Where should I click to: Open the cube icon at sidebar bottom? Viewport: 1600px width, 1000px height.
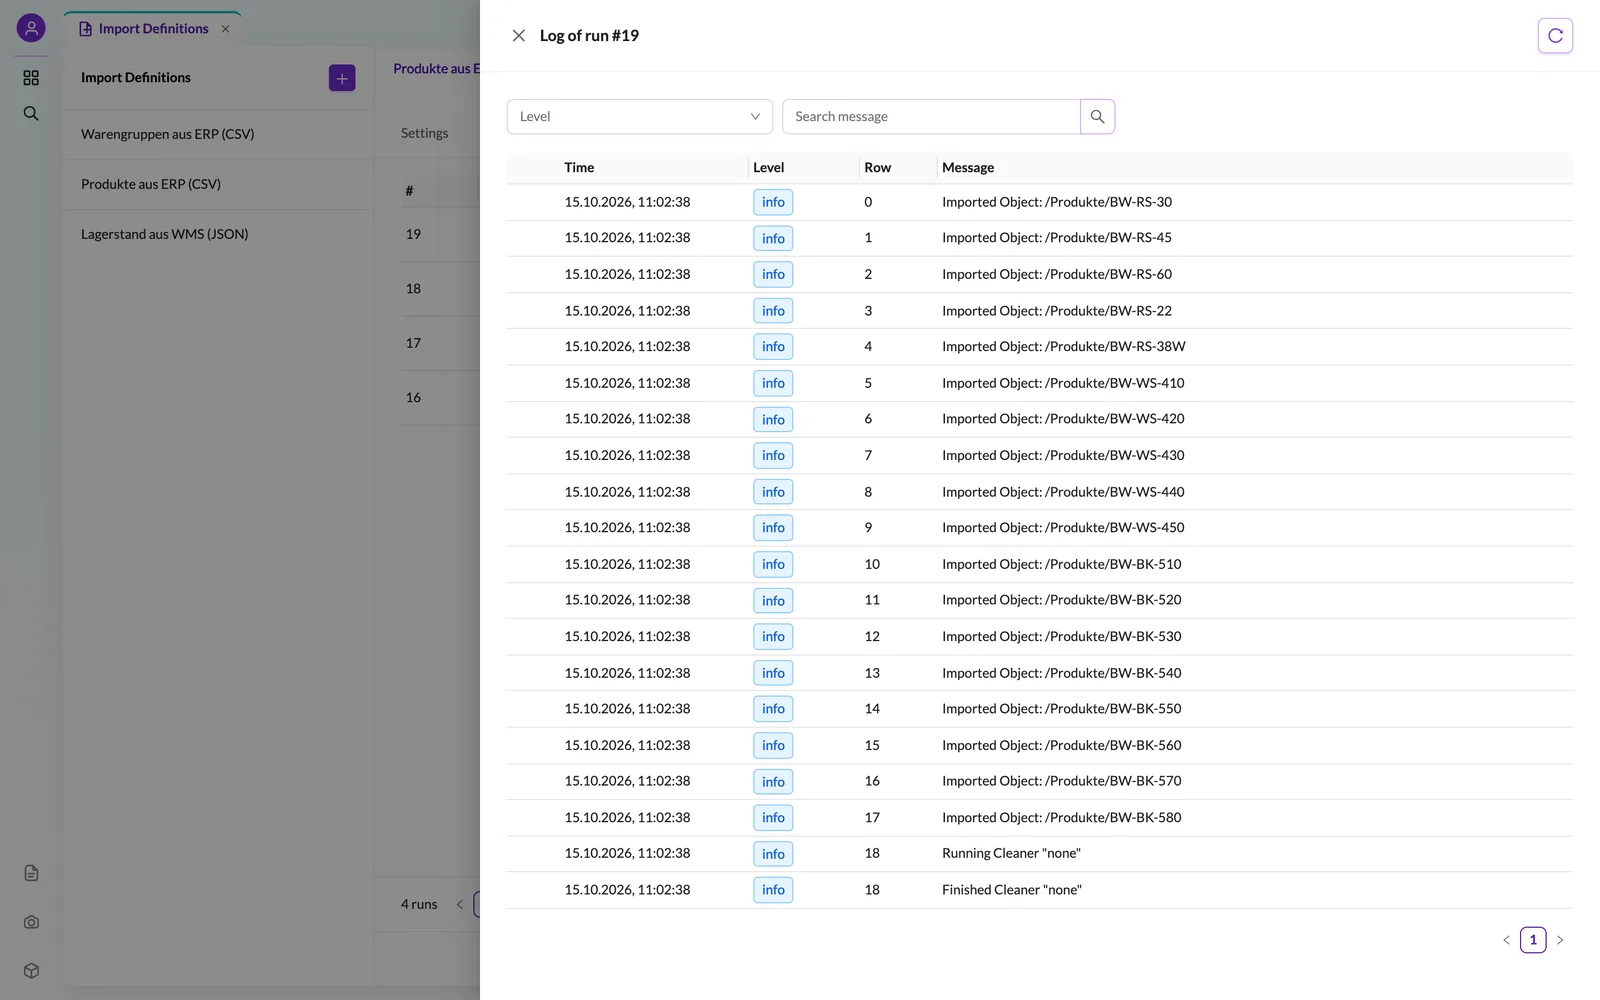pos(31,971)
